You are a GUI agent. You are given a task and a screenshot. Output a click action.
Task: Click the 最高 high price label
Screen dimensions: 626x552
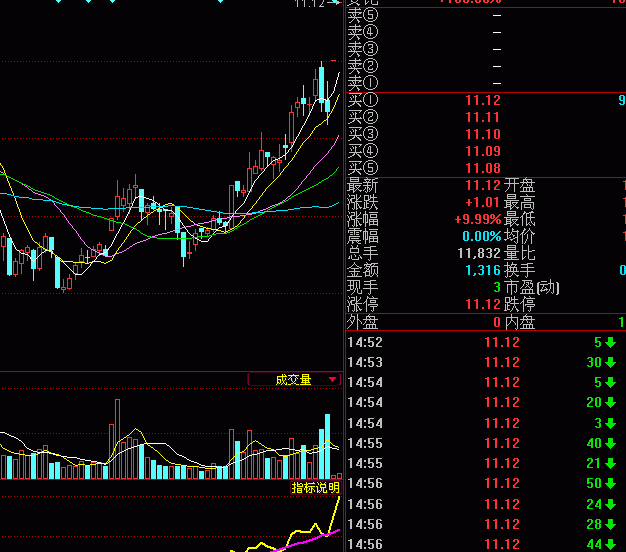click(519, 203)
